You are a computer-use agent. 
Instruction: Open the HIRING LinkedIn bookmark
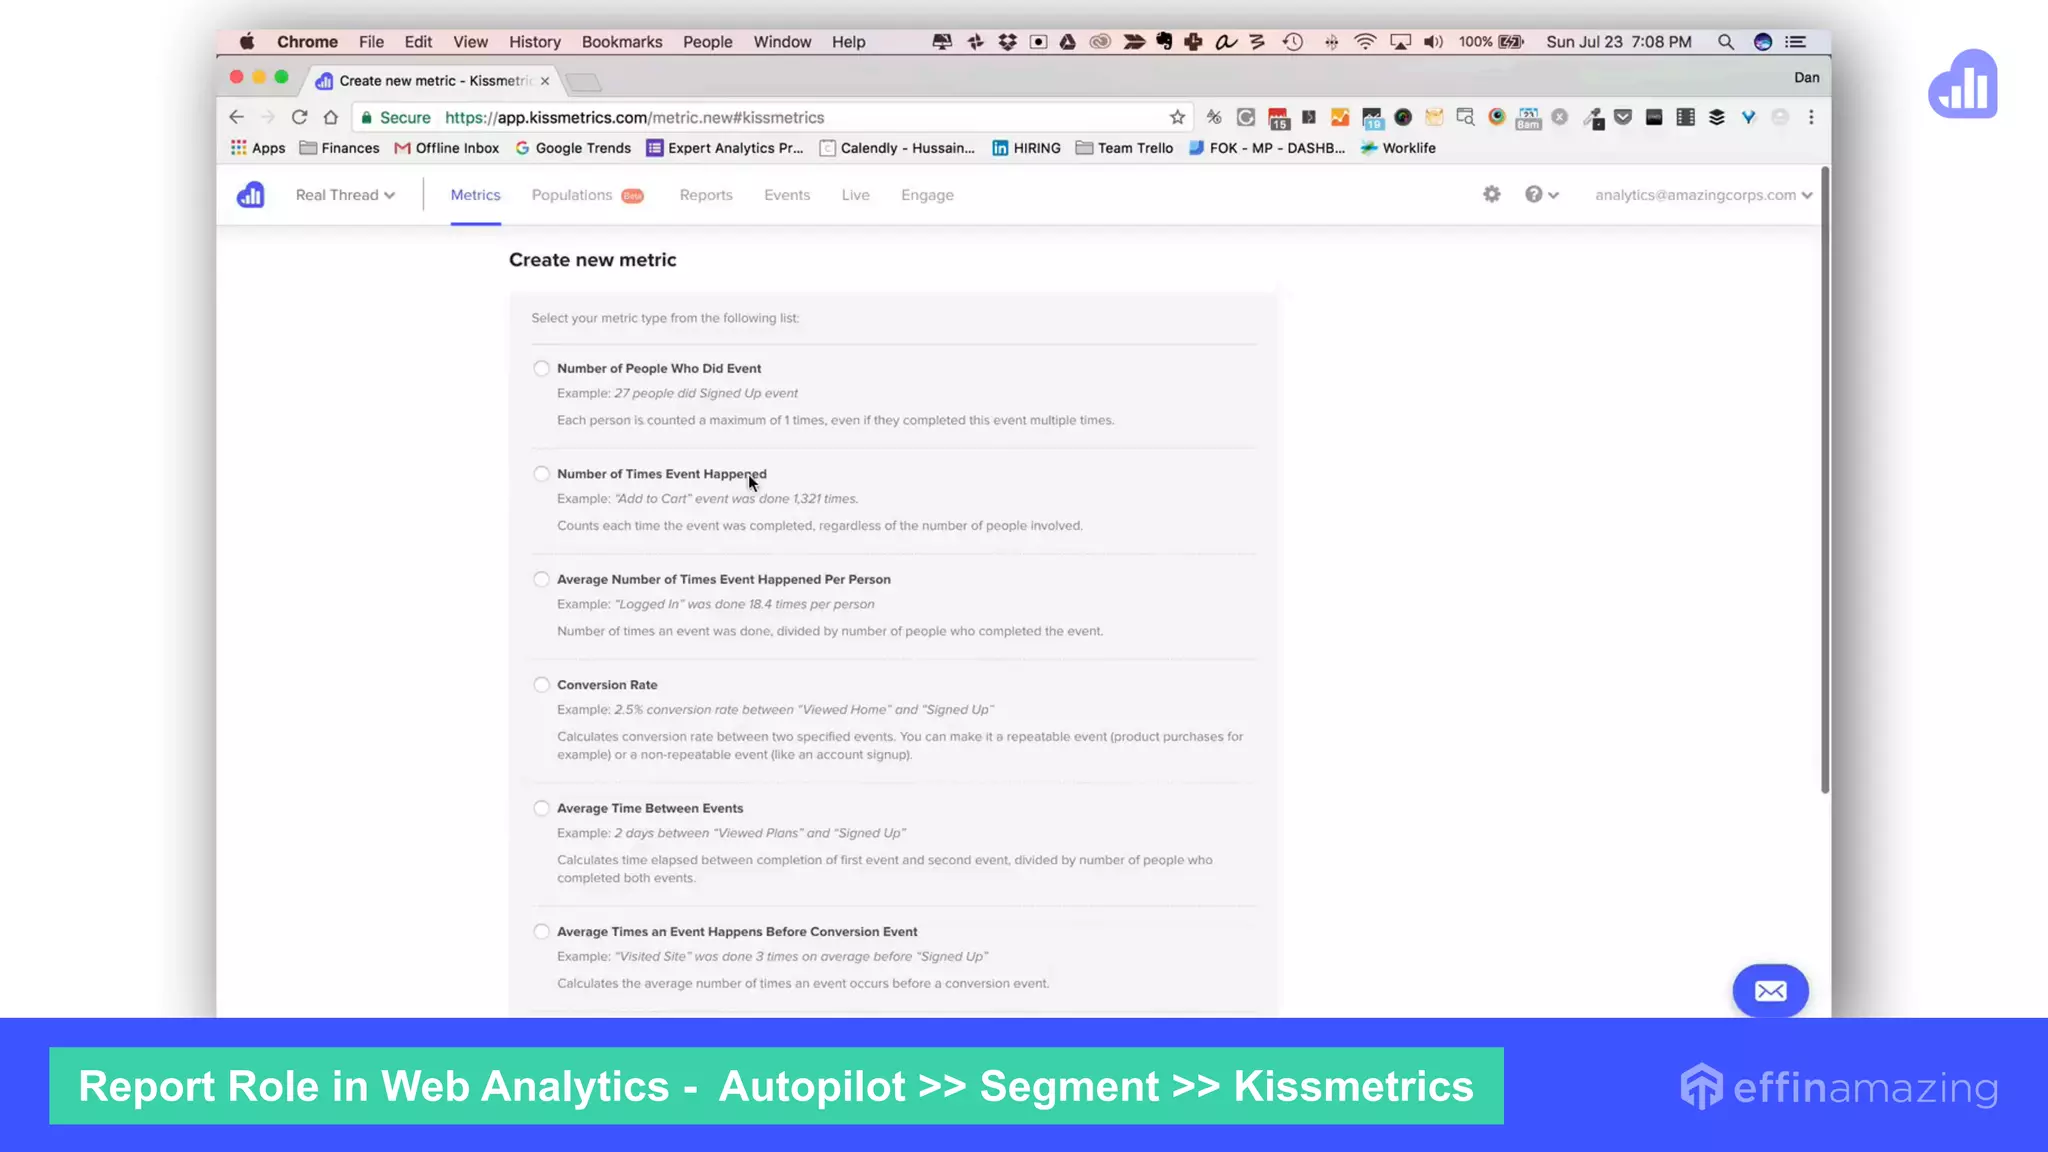click(1026, 148)
